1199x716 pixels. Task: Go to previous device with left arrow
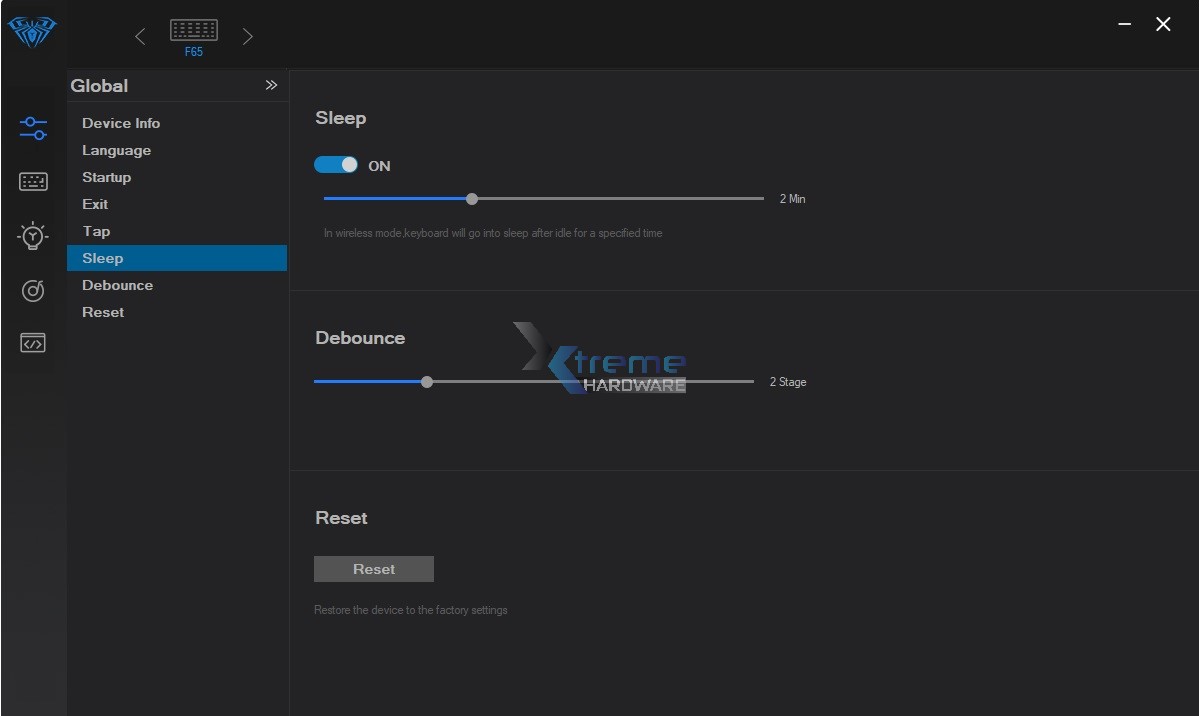[x=140, y=37]
